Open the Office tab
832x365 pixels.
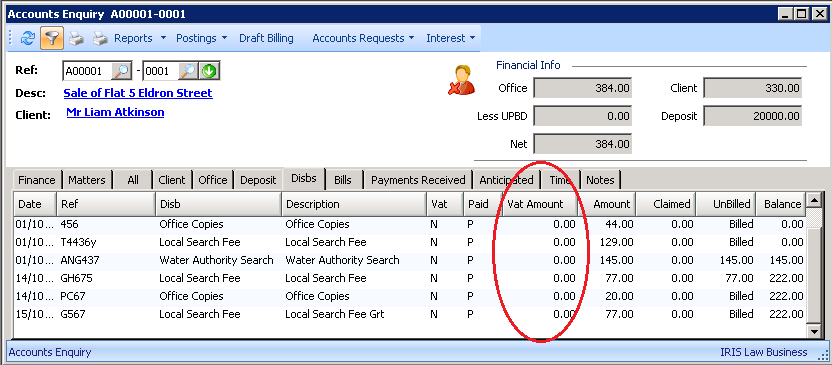pyautogui.click(x=213, y=180)
